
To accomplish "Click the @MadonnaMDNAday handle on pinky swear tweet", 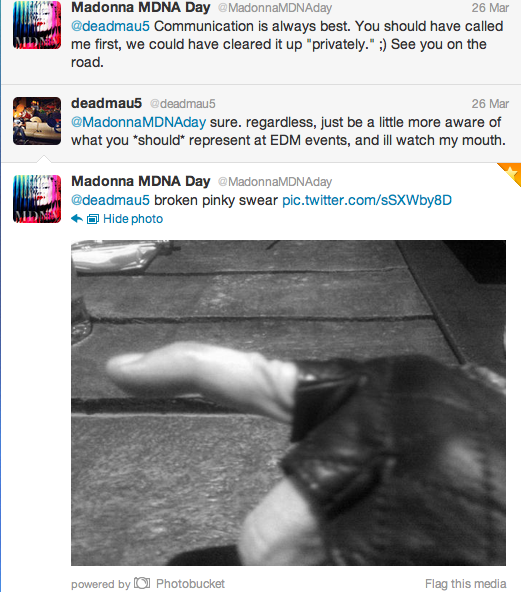I will pyautogui.click(x=275, y=182).
